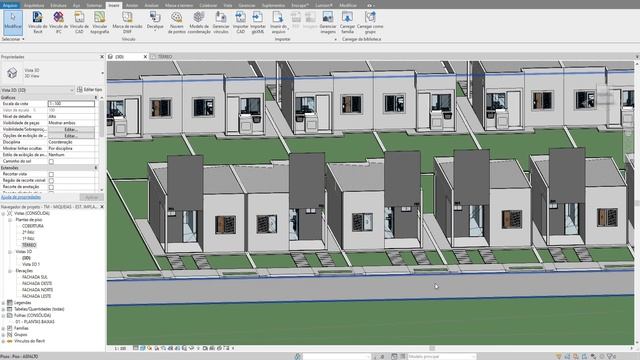640x360 pixels.
Task: Switch to the Estrutura ribbon tab
Action: coord(58,5)
